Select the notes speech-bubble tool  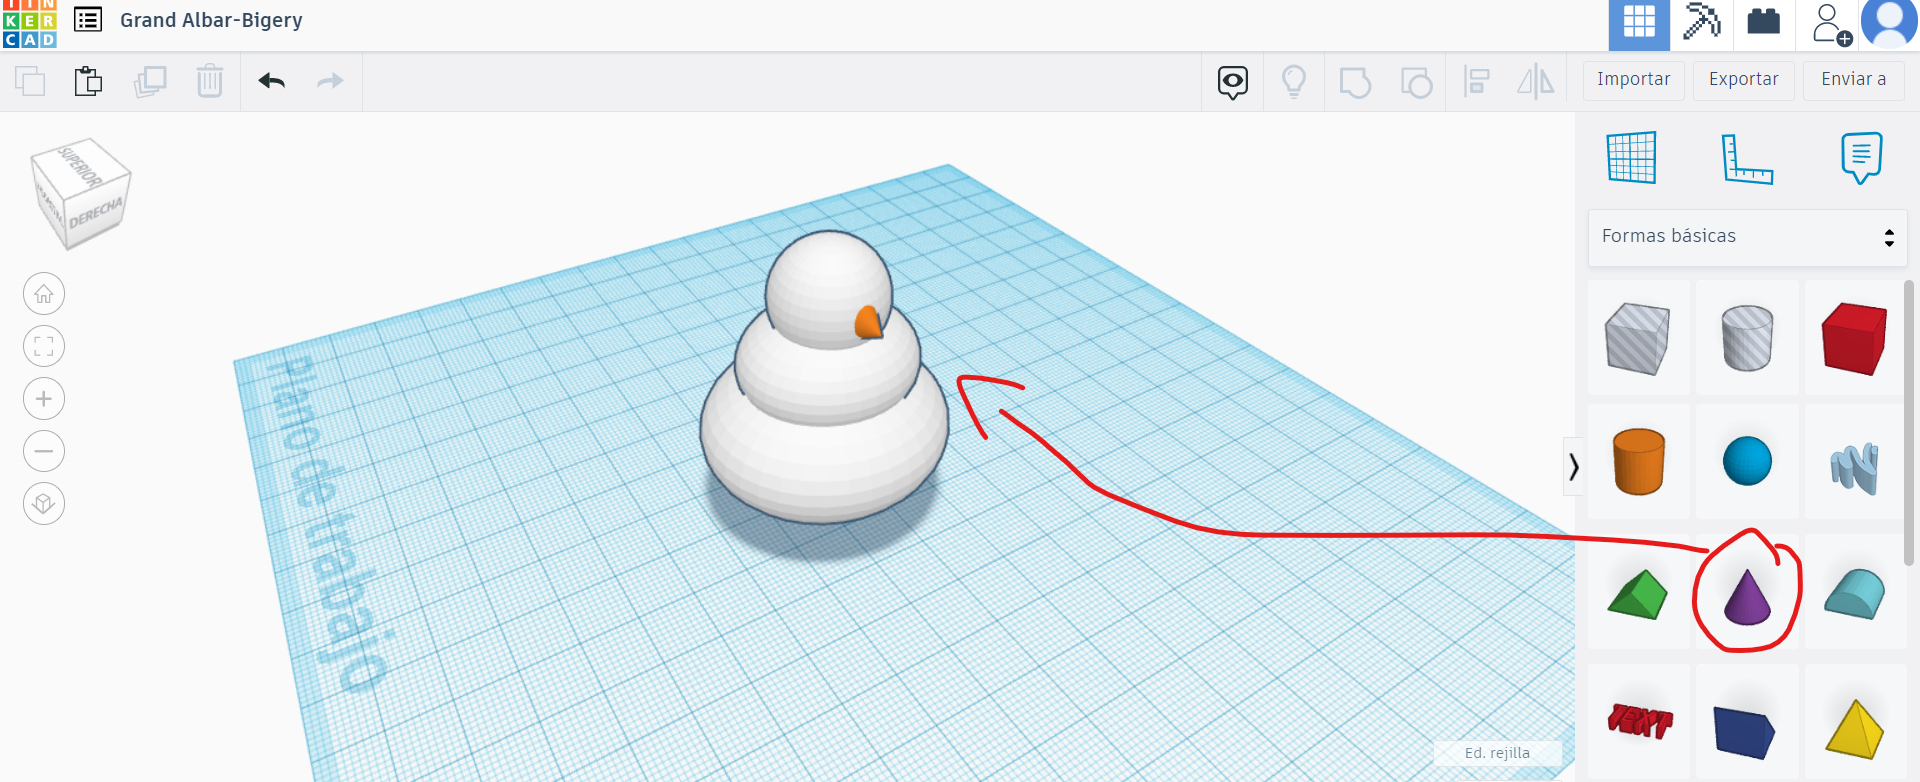click(1861, 158)
